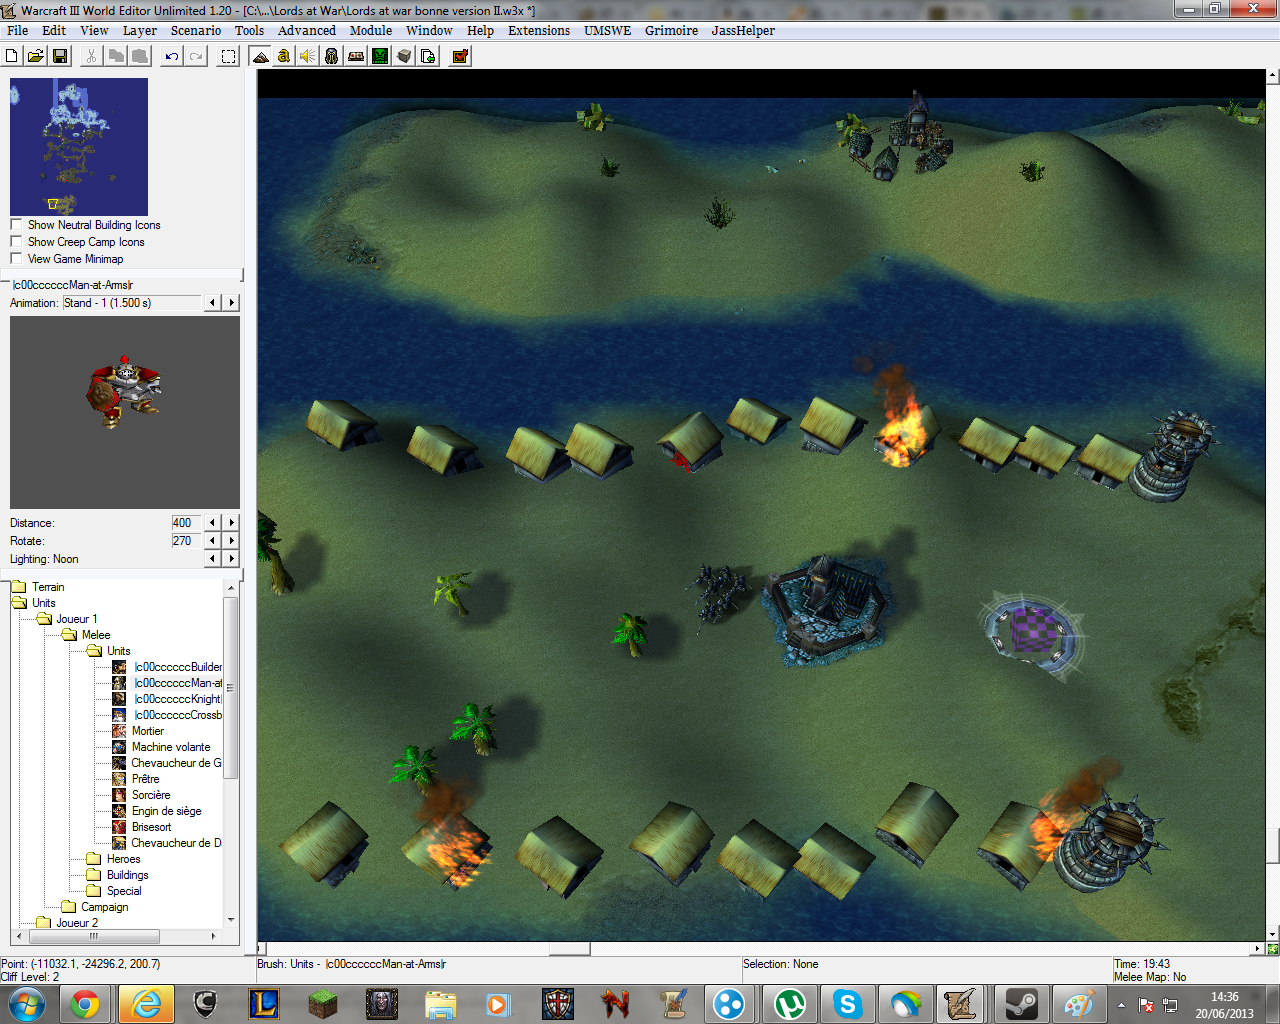The image size is (1280, 1024).
Task: Open the UMSWE menu
Action: pos(608,31)
